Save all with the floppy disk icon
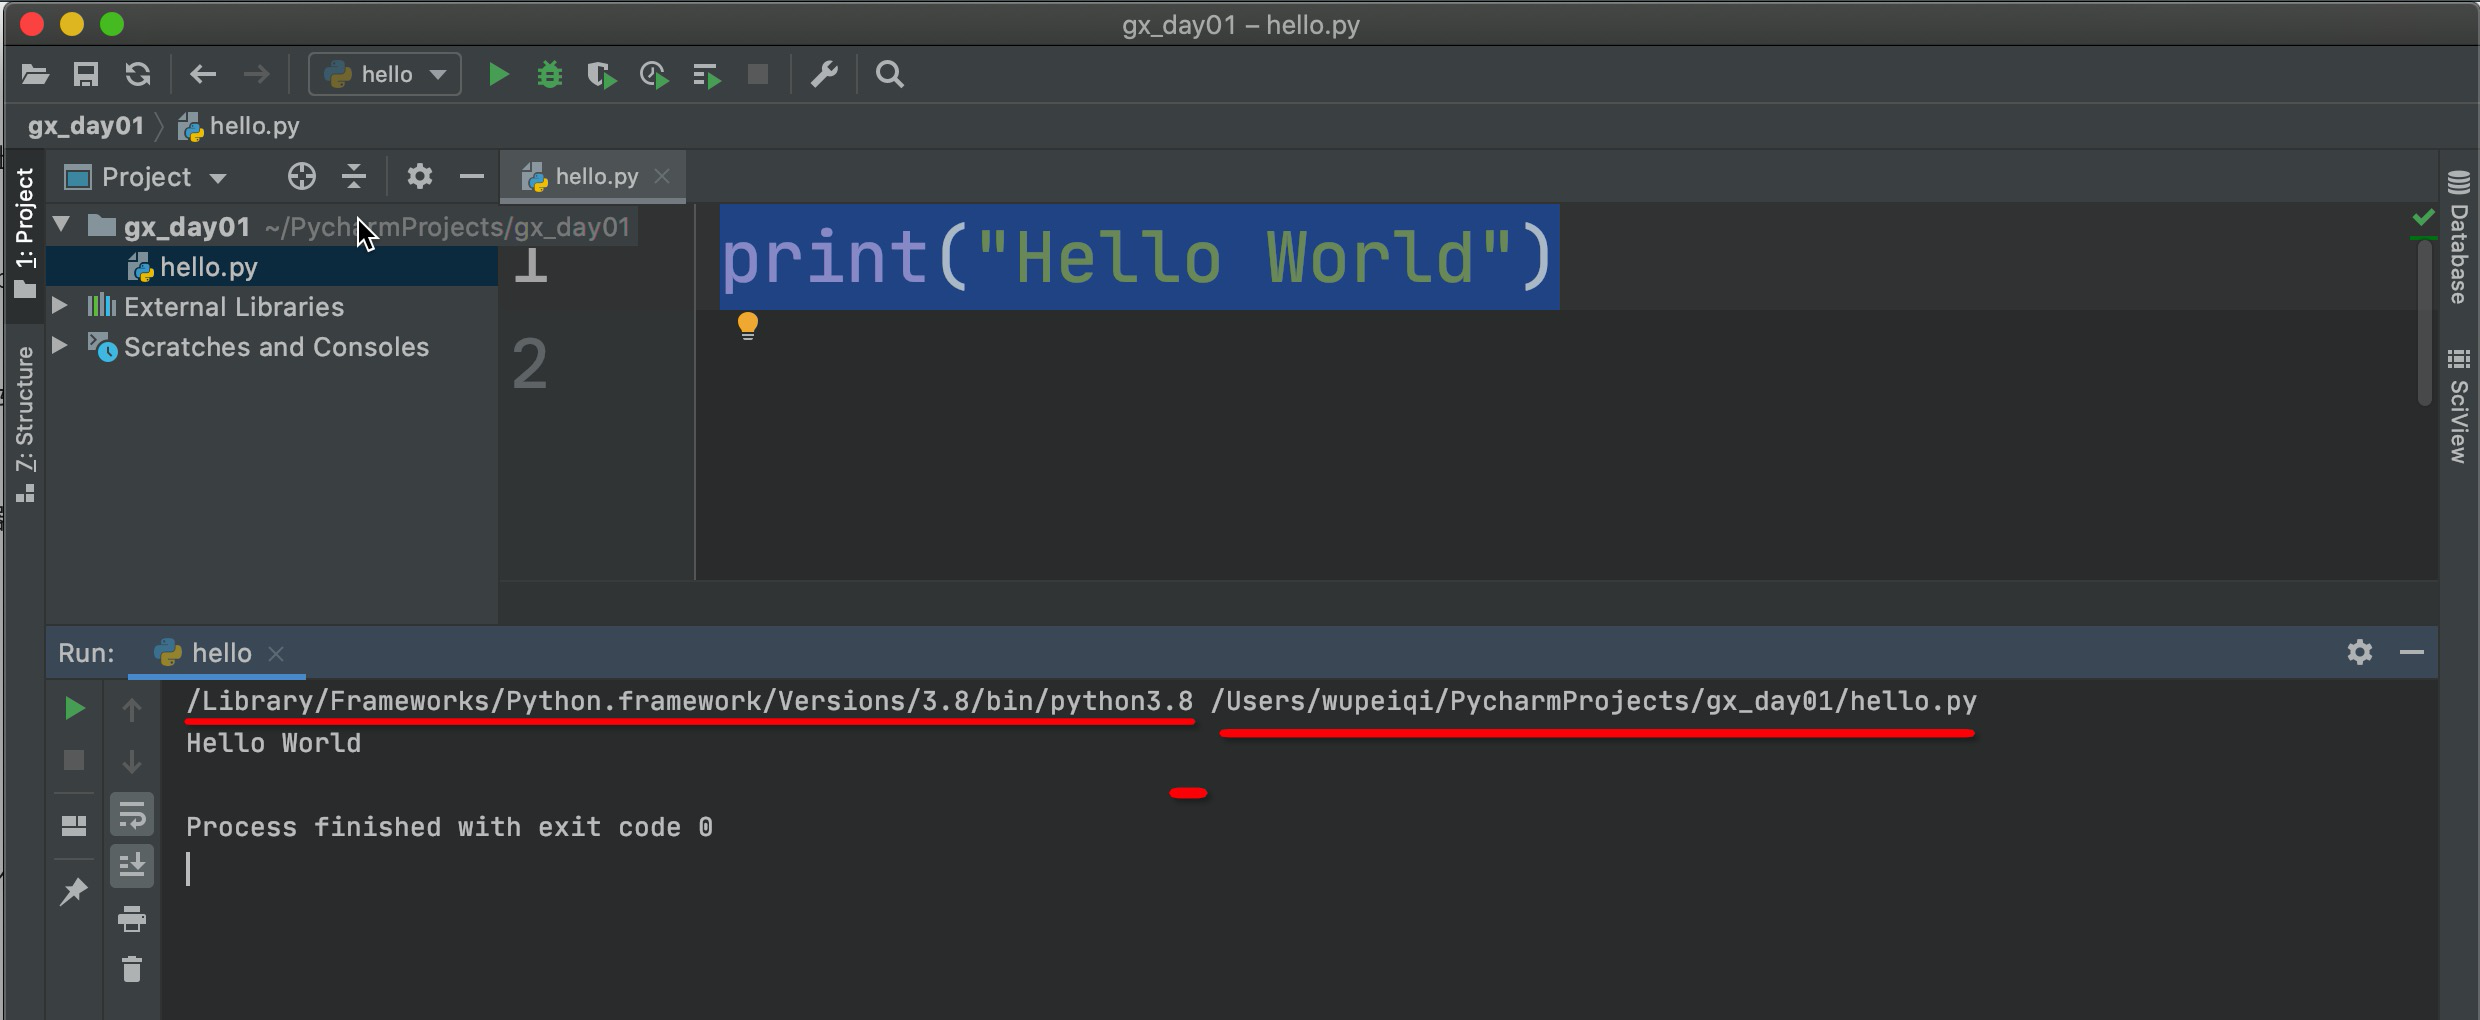The image size is (2480, 1020). click(x=86, y=74)
